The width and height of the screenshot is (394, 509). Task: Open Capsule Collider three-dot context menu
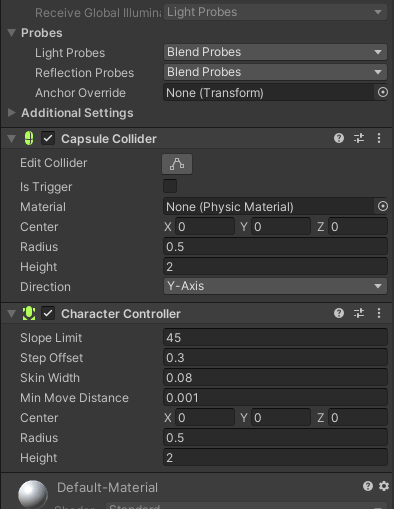coord(379,138)
